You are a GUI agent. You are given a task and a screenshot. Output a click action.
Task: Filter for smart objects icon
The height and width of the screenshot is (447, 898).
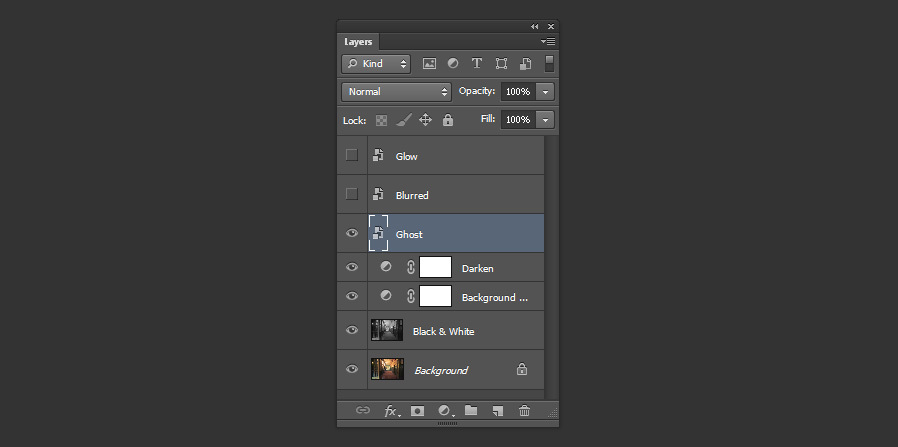(x=525, y=64)
